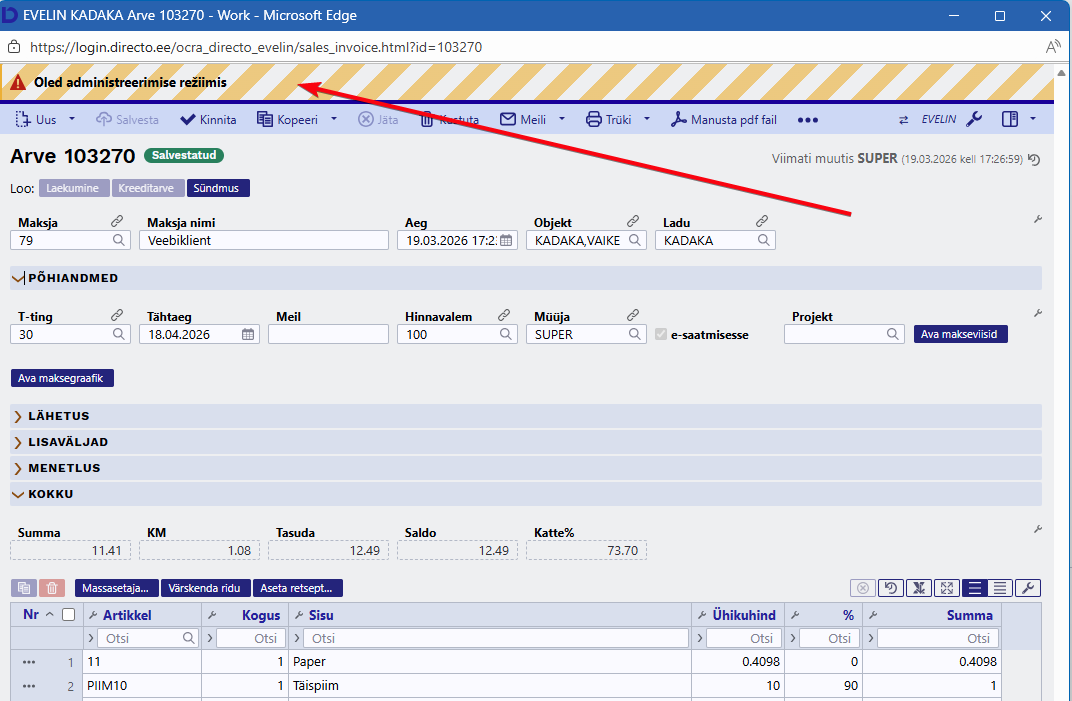The height and width of the screenshot is (701, 1072).
Task: Open the Kopeeri menu
Action: tap(287, 119)
